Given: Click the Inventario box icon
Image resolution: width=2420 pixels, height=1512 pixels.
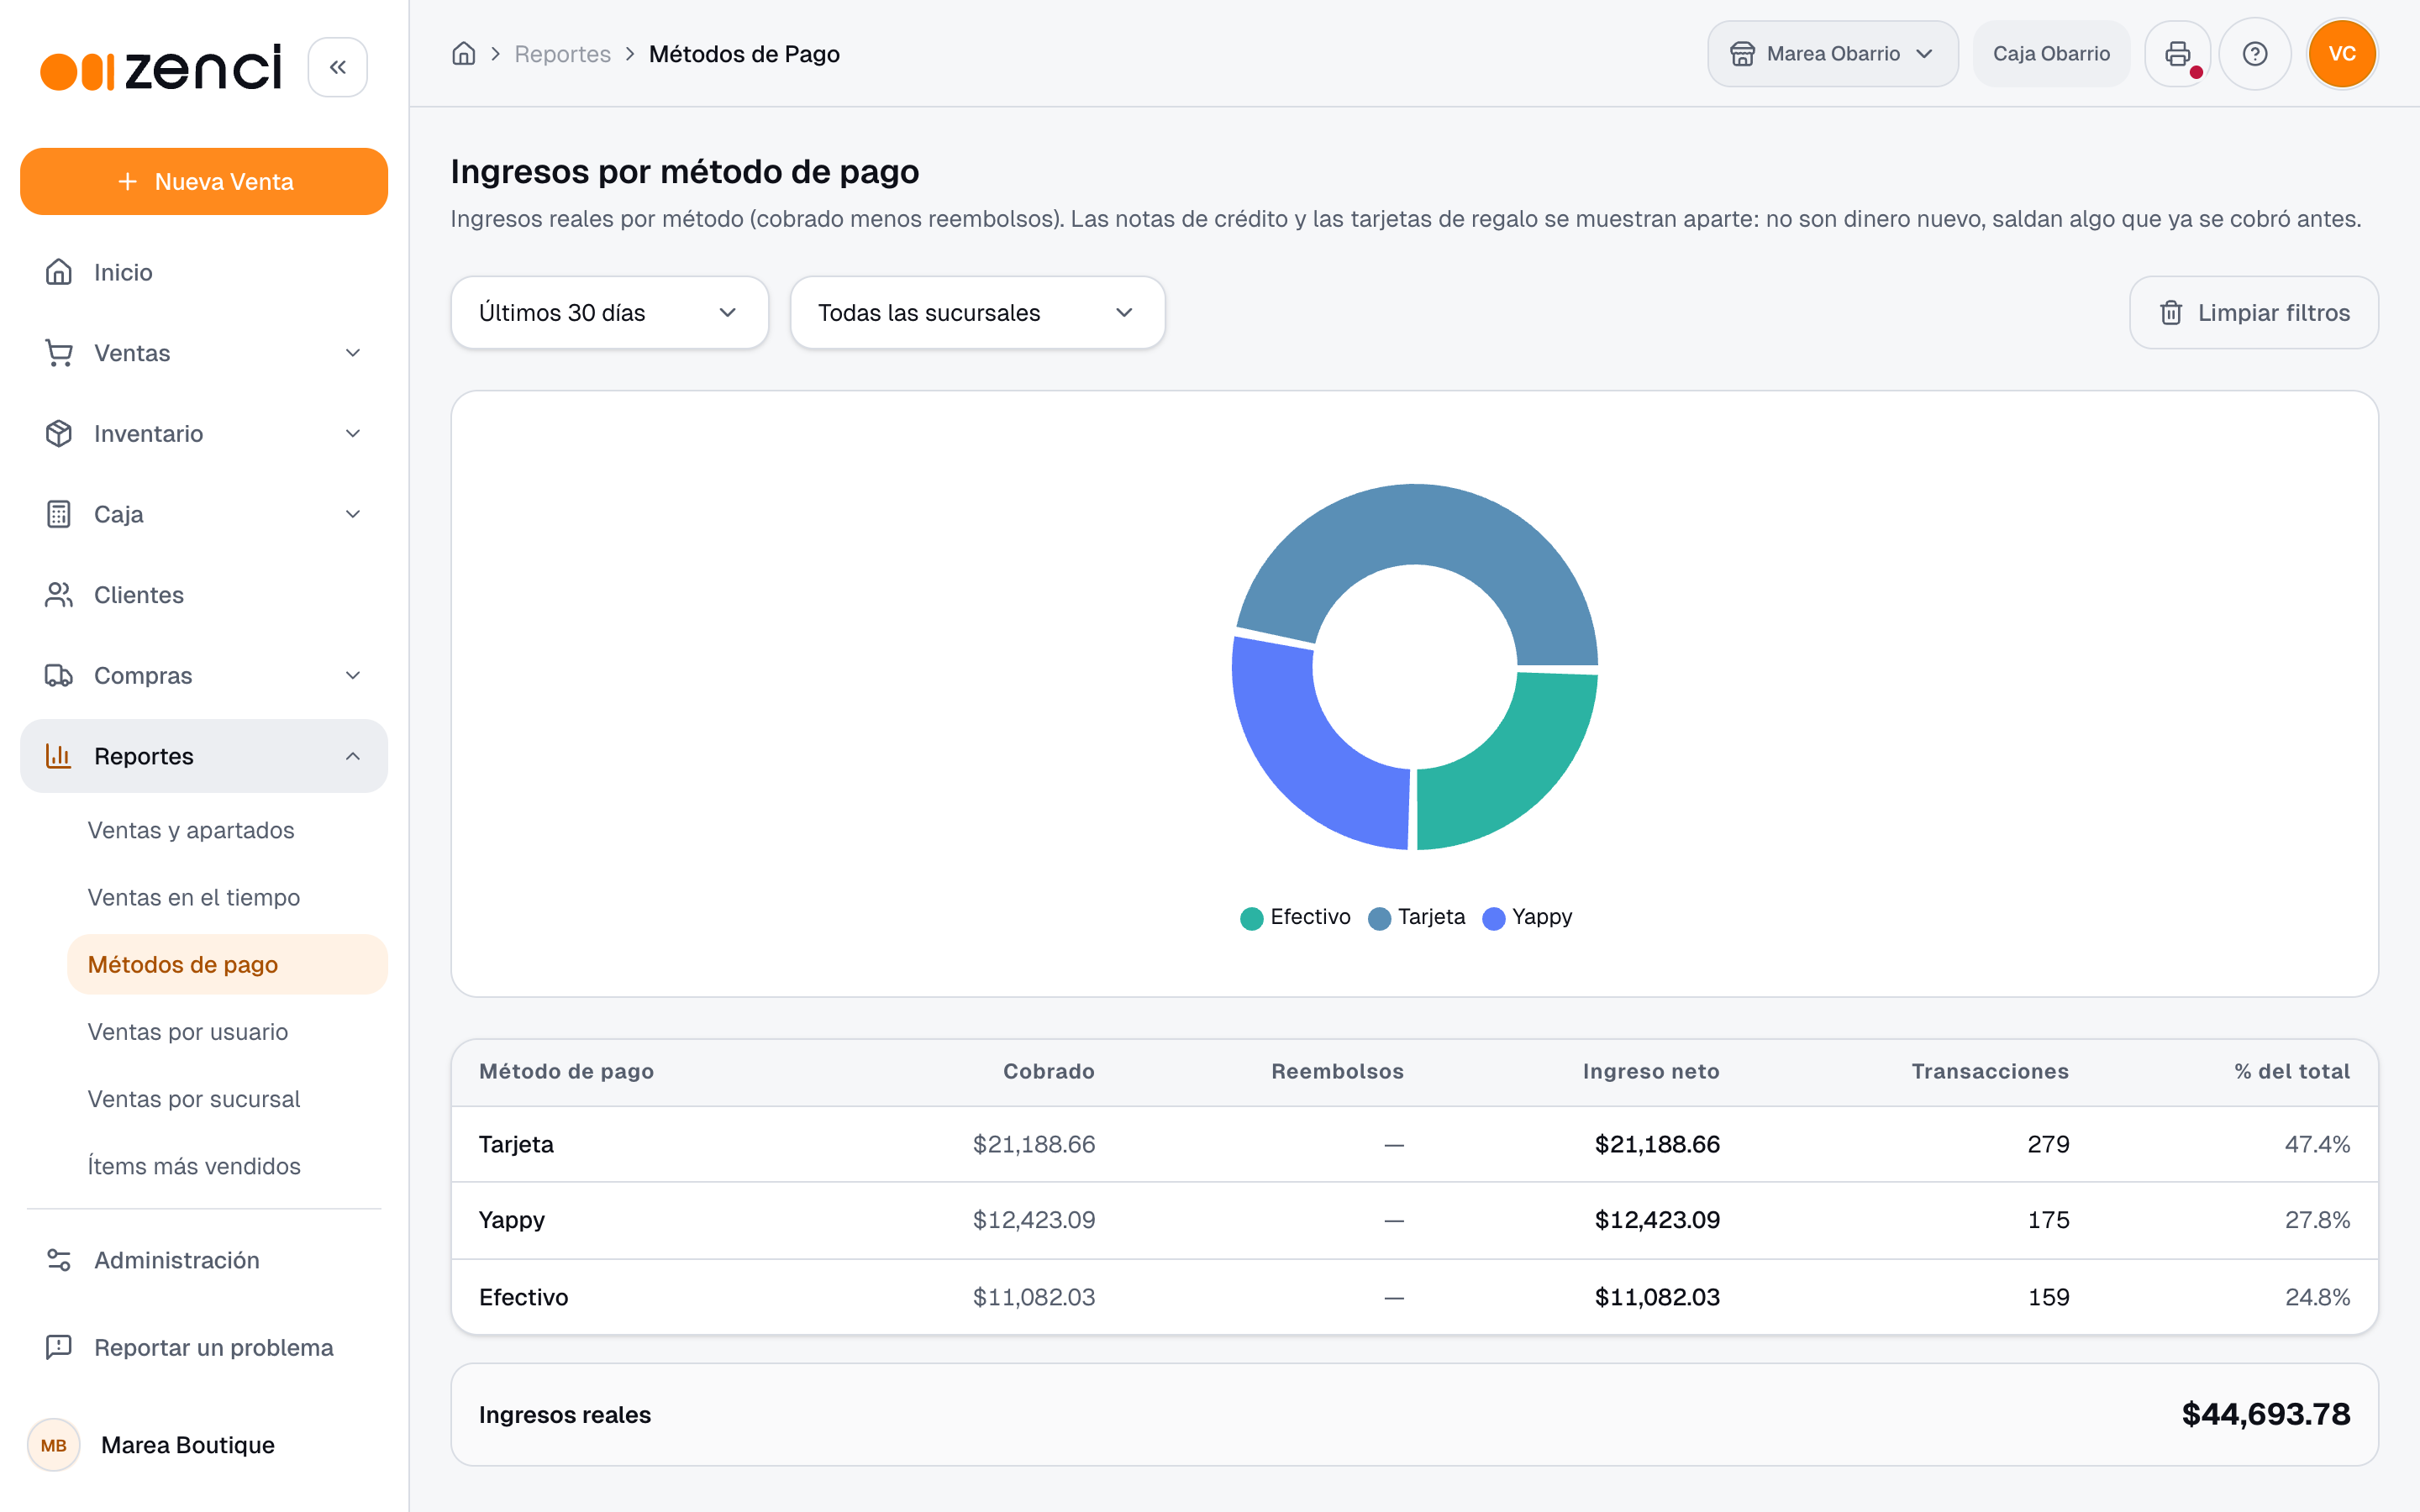Looking at the screenshot, I should point(59,433).
